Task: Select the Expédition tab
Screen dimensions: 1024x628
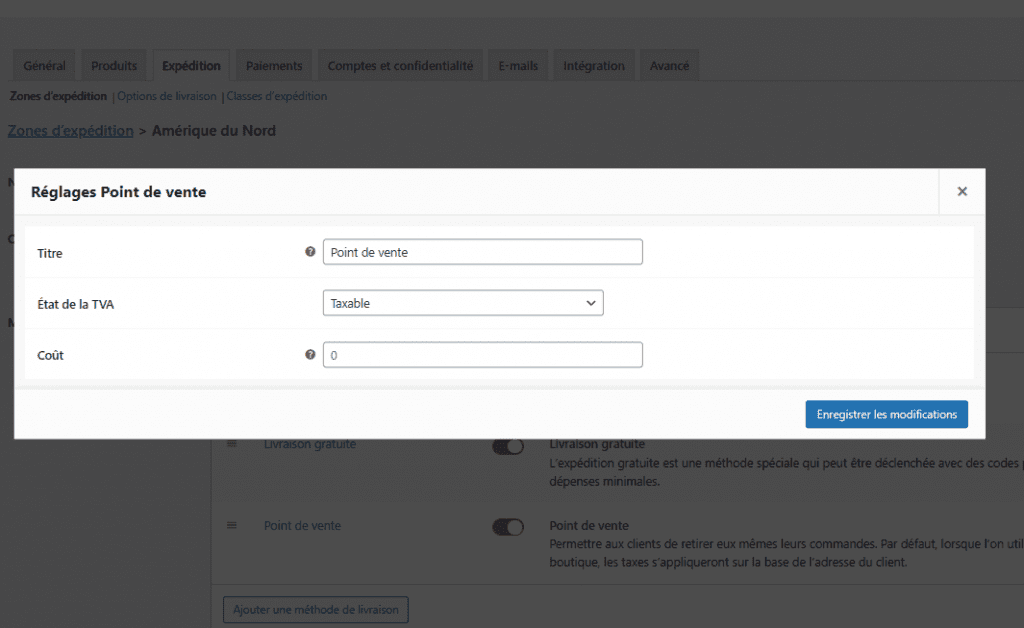Action: click(191, 66)
